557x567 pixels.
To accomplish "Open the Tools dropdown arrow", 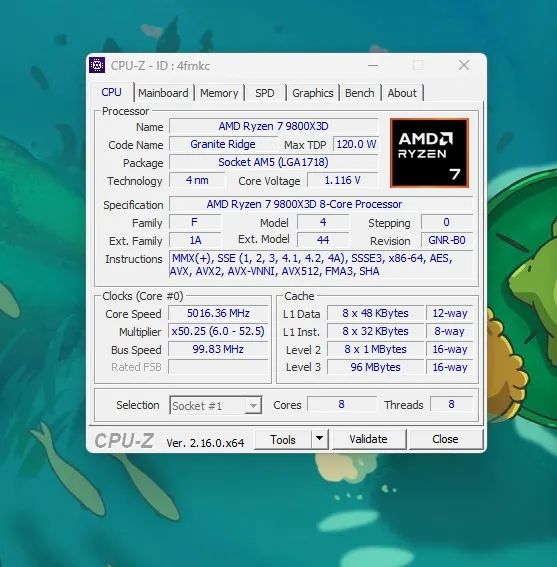I will click(319, 439).
